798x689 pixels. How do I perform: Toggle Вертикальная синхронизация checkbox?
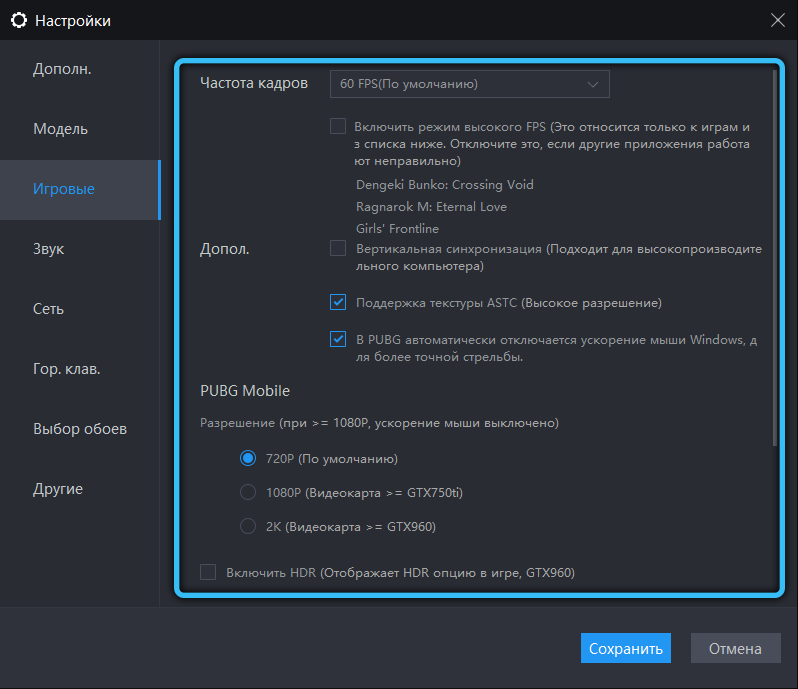coord(338,248)
